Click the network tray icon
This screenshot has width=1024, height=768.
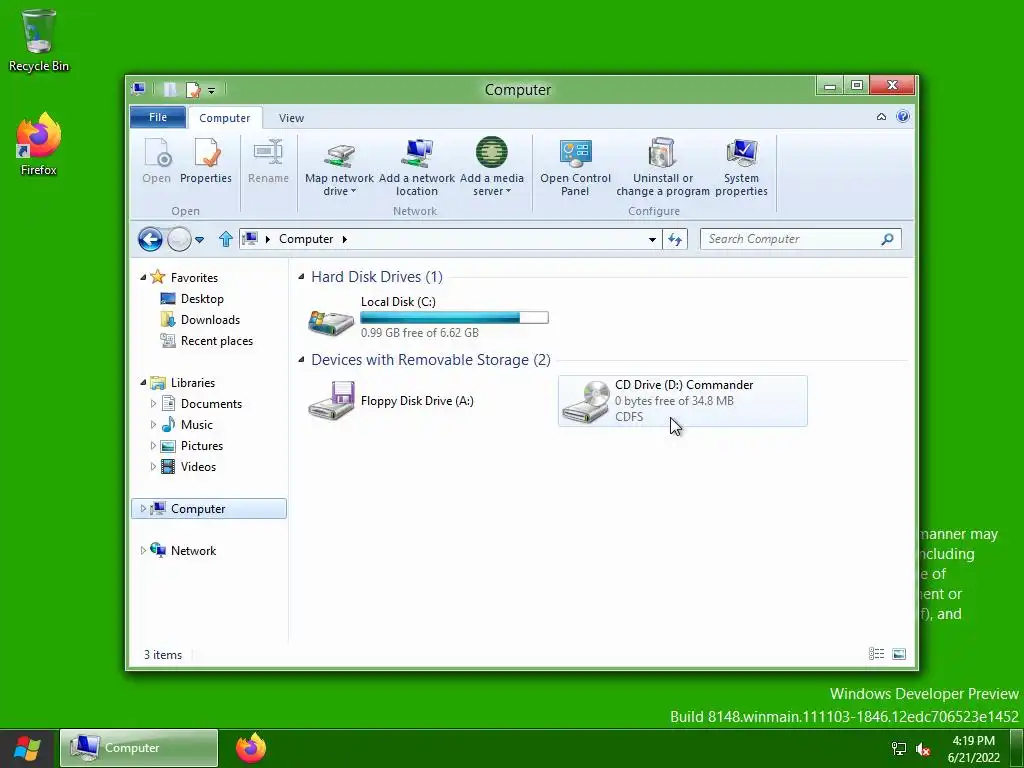coord(899,748)
